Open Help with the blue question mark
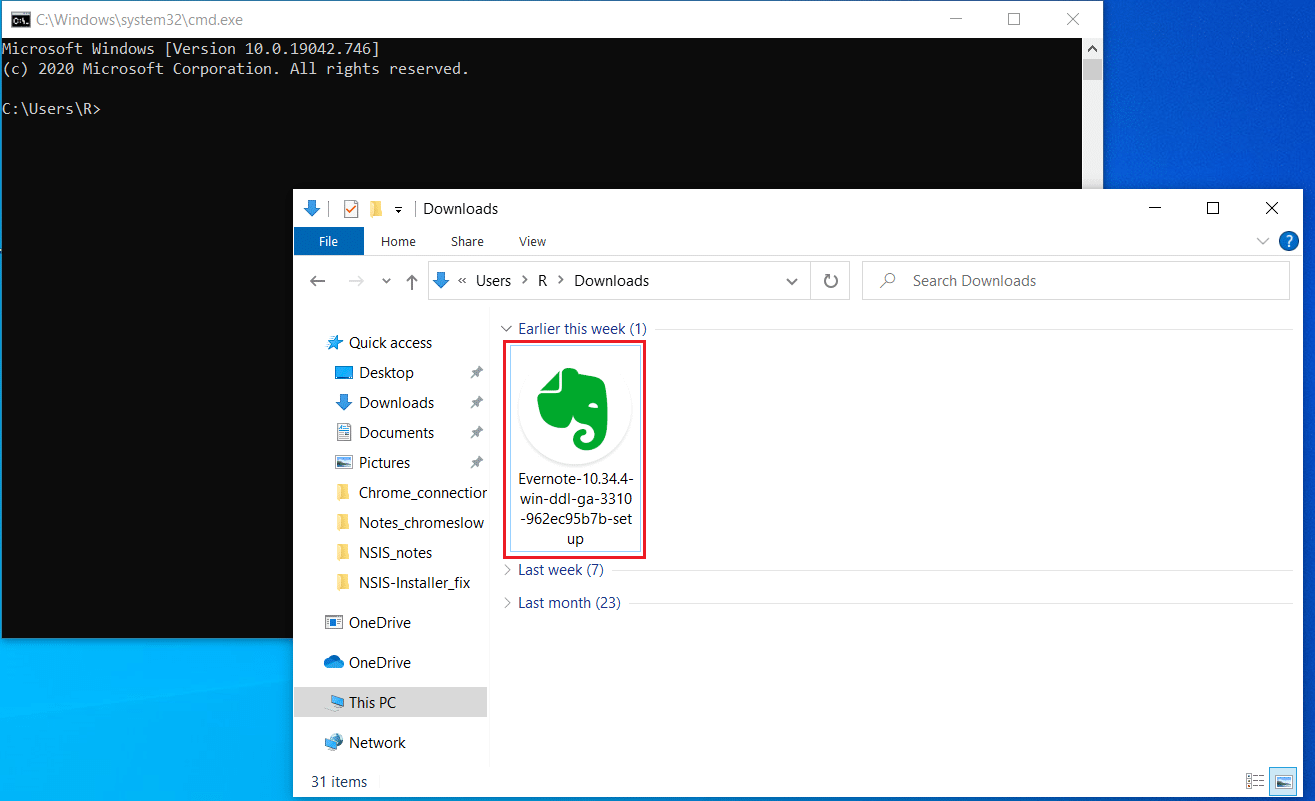Screen dimensions: 1315x801 tap(1290, 241)
